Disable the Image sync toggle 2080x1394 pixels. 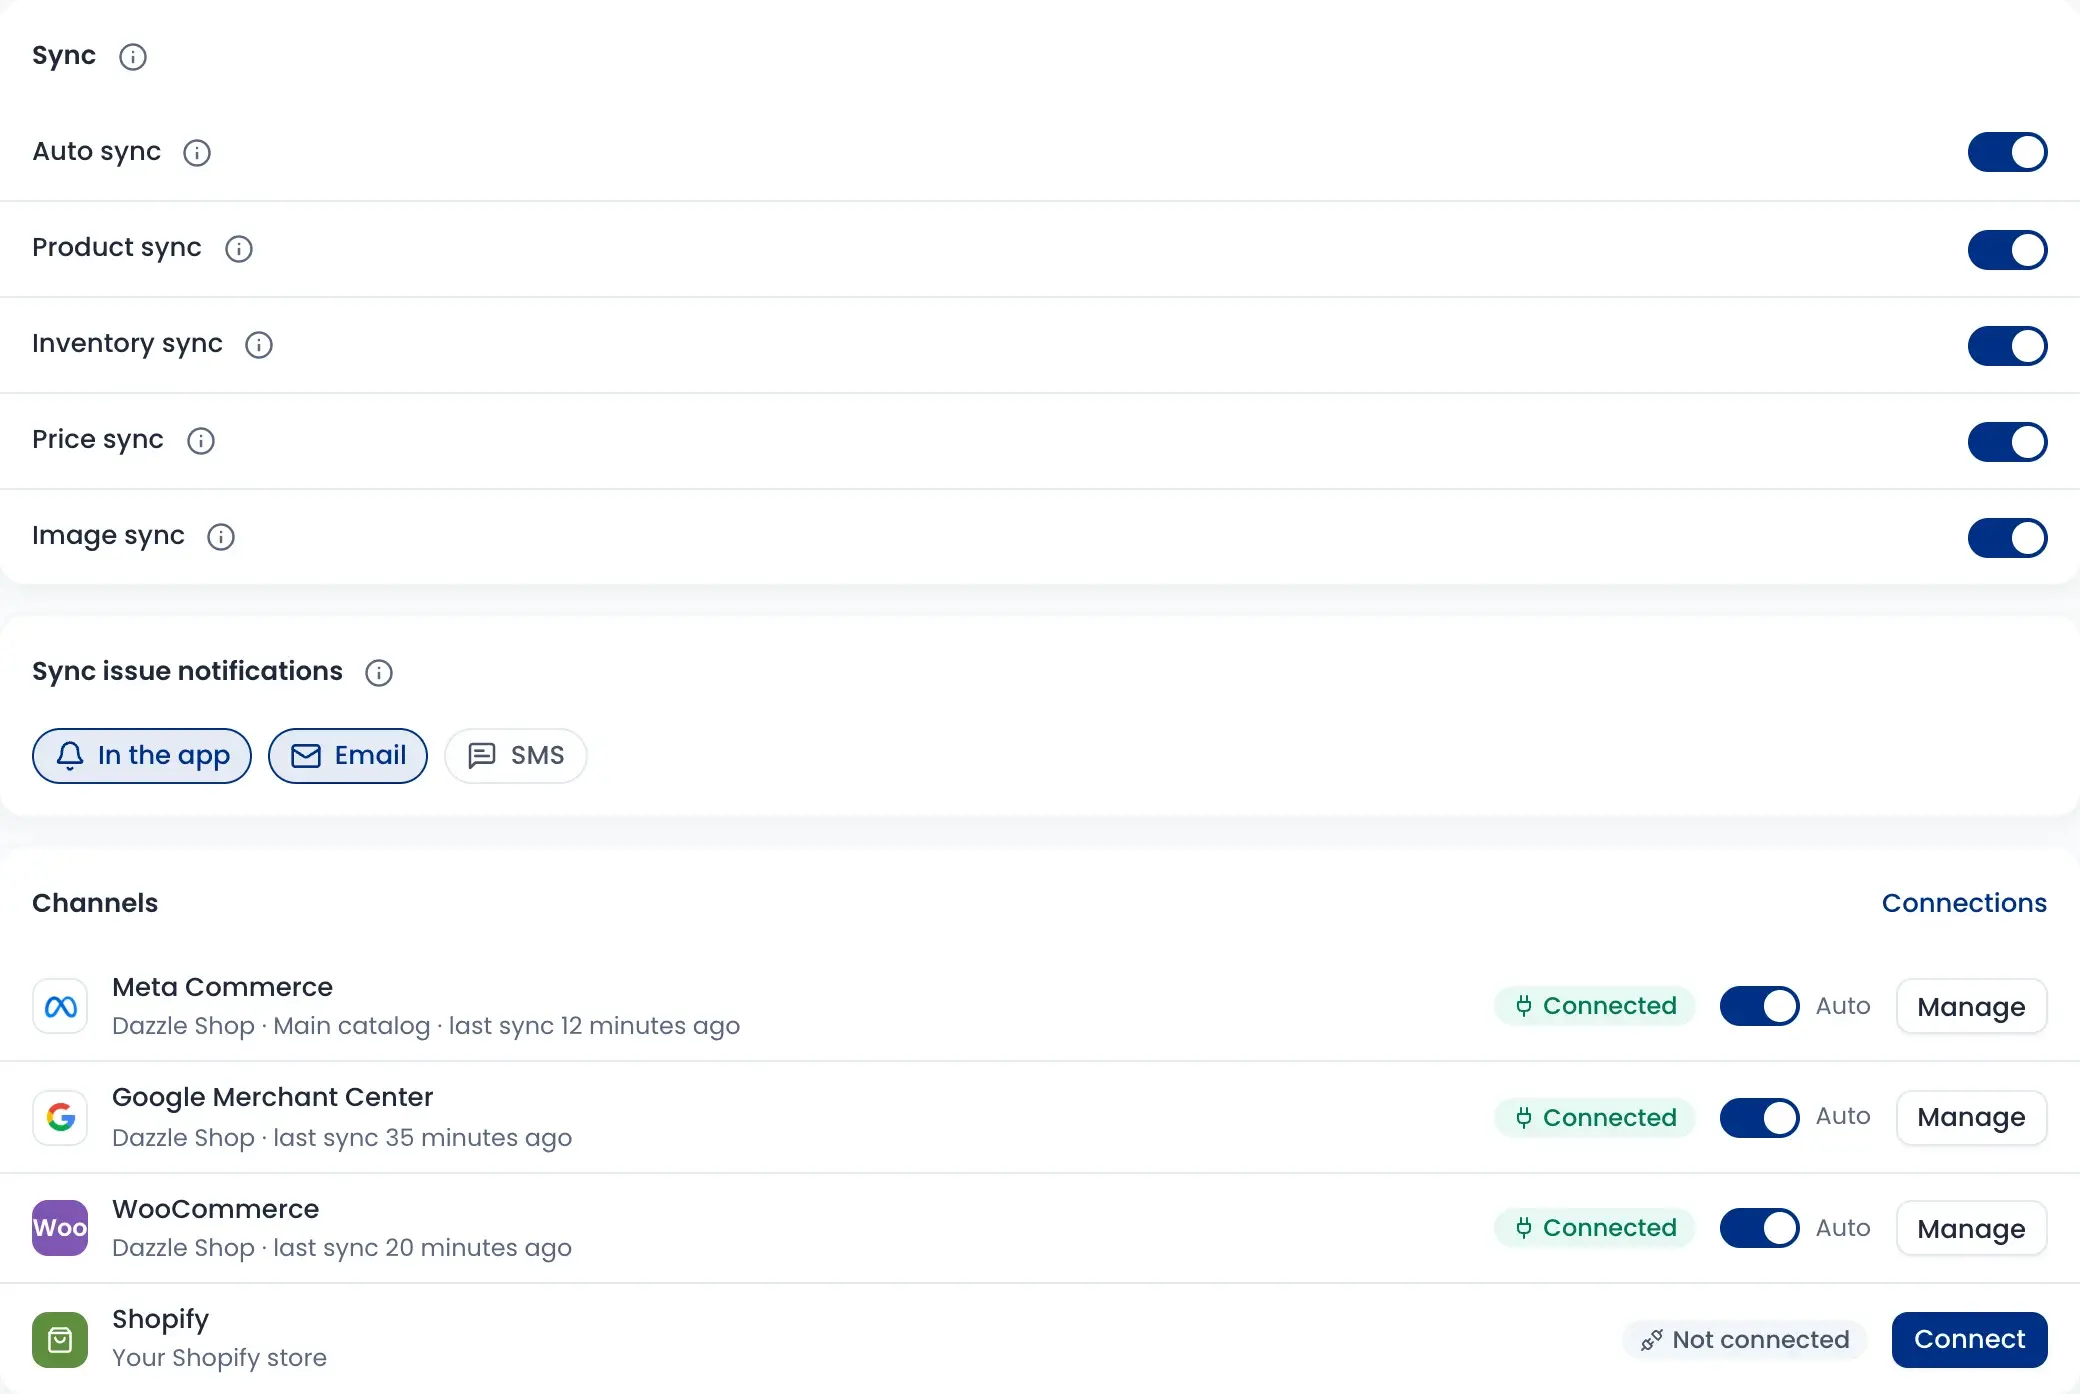[2008, 538]
